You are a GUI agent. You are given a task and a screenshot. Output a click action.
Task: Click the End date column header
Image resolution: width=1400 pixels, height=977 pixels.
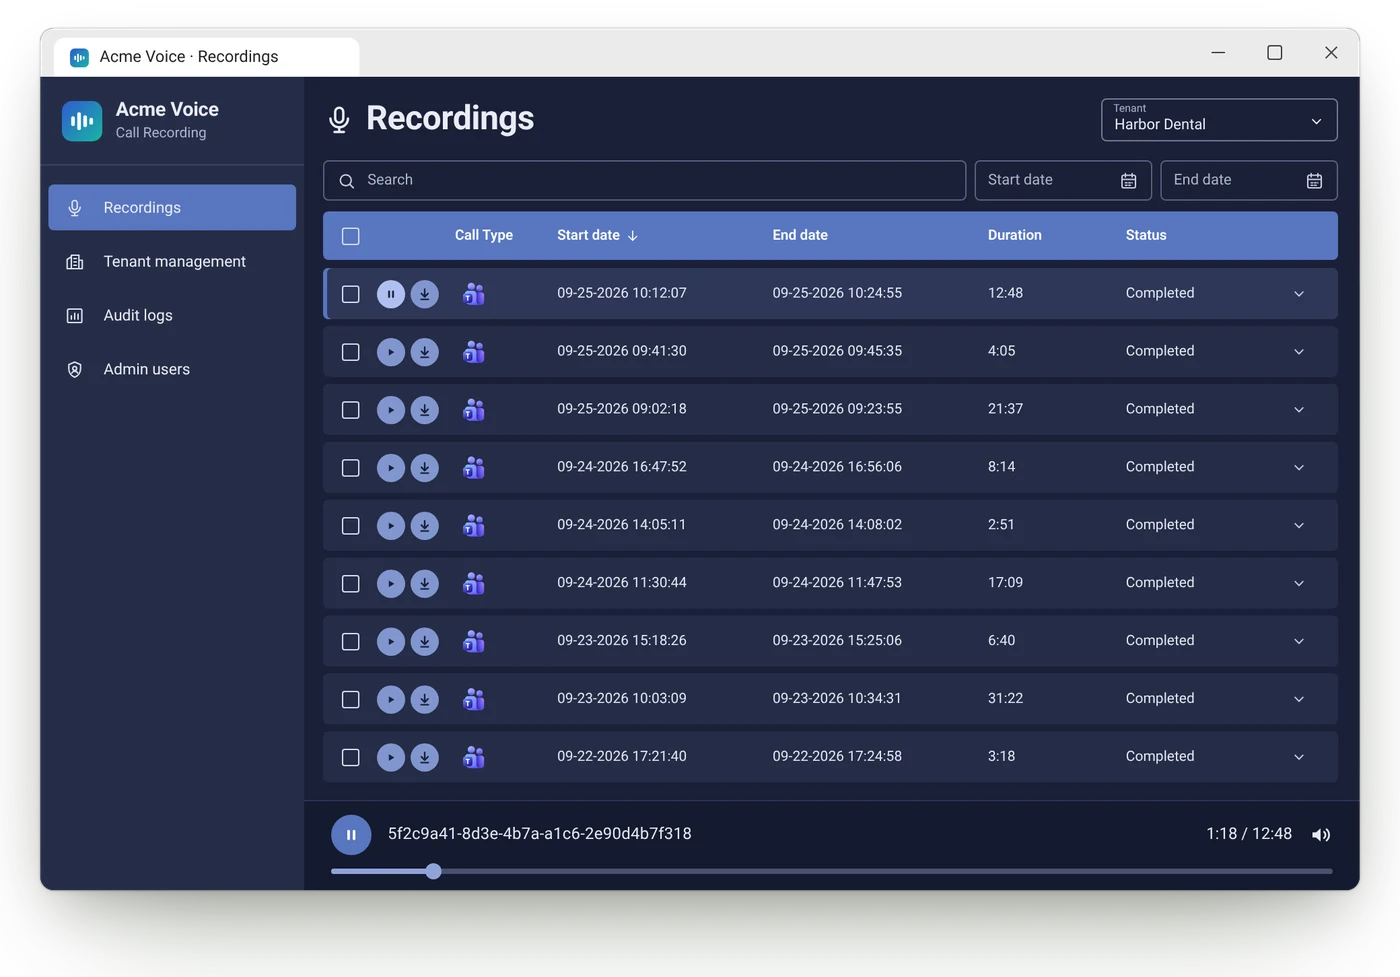pyautogui.click(x=800, y=236)
